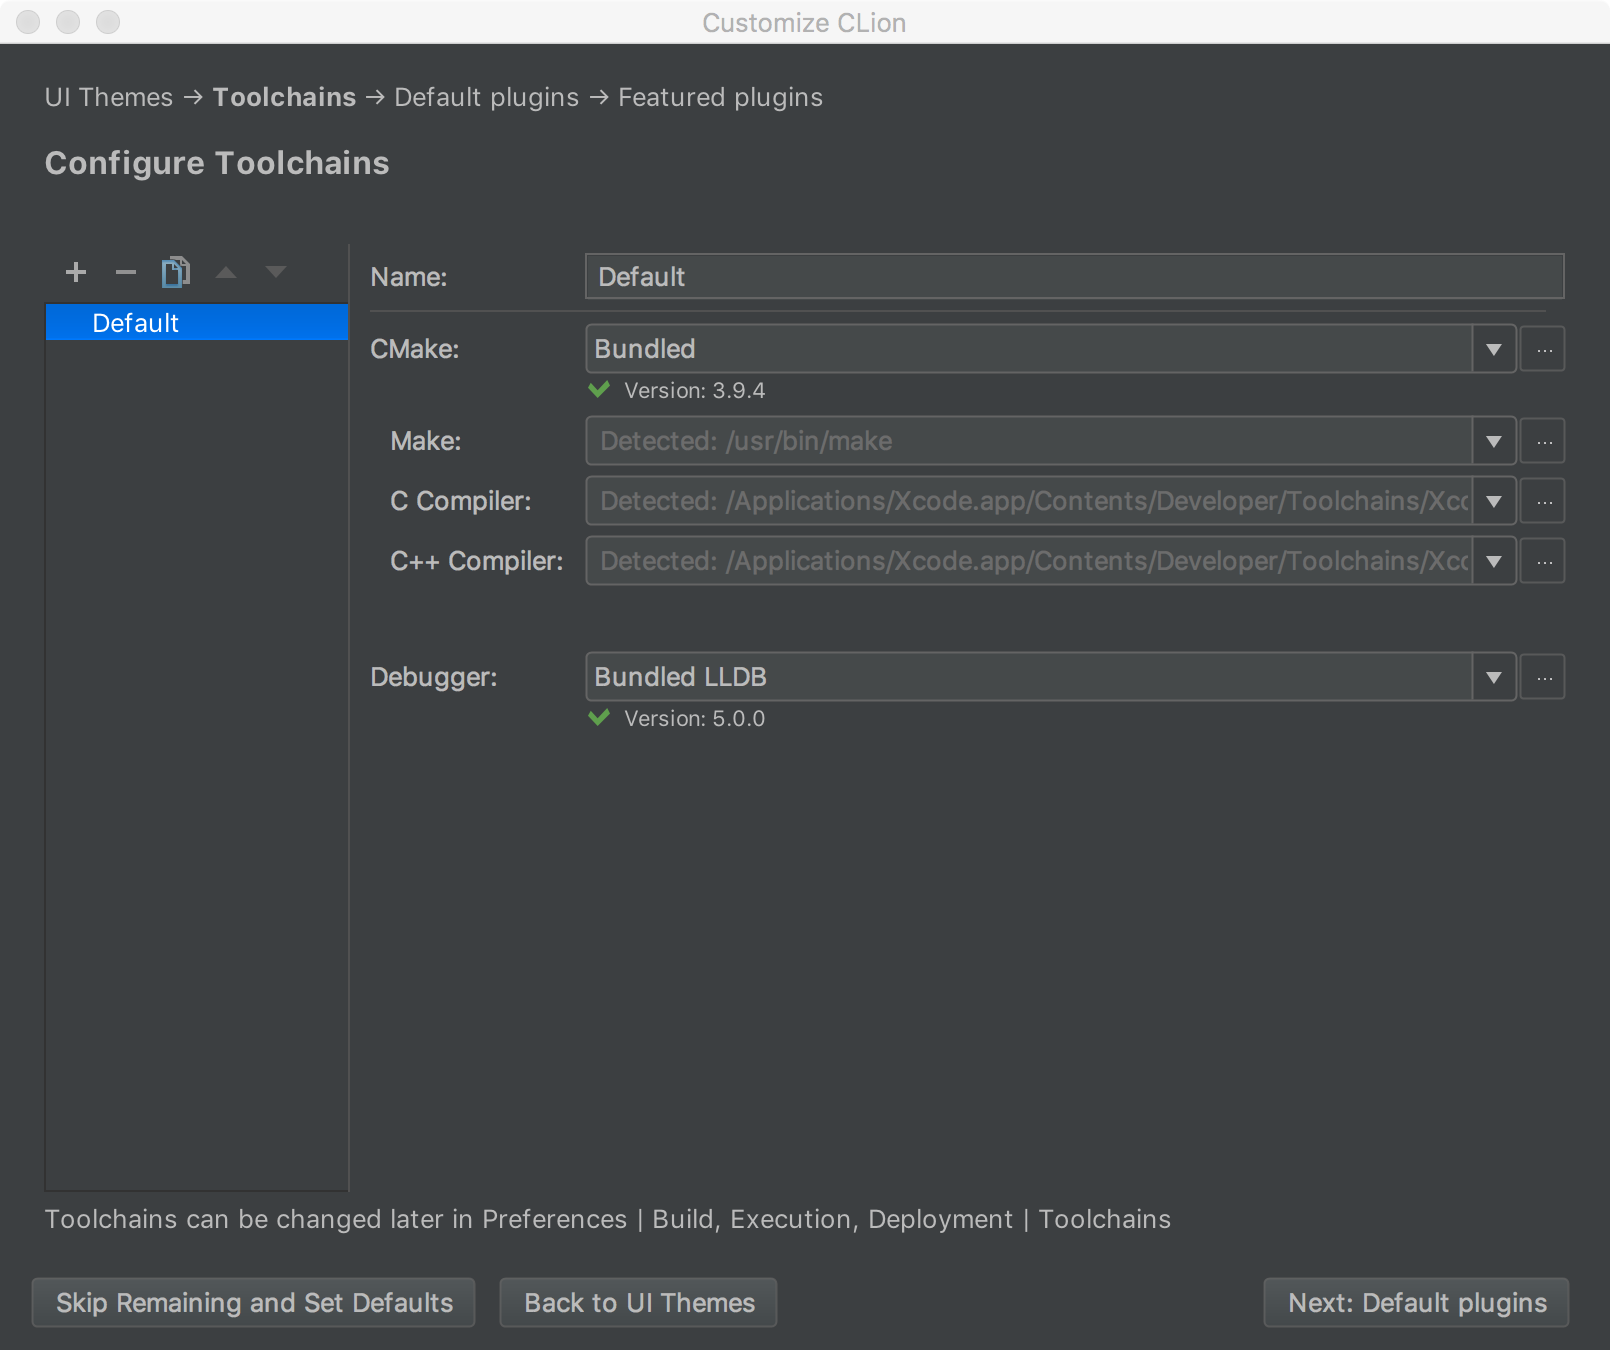Click Featured plugins breadcrumb step

coord(720,97)
